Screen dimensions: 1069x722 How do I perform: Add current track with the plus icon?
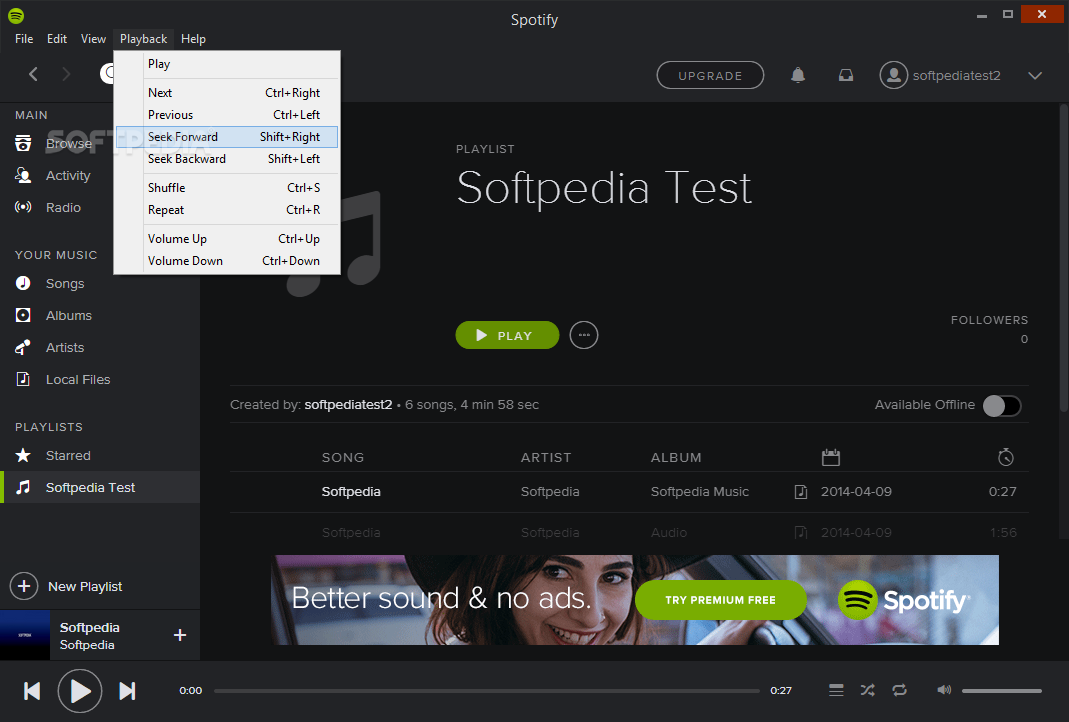(x=180, y=635)
